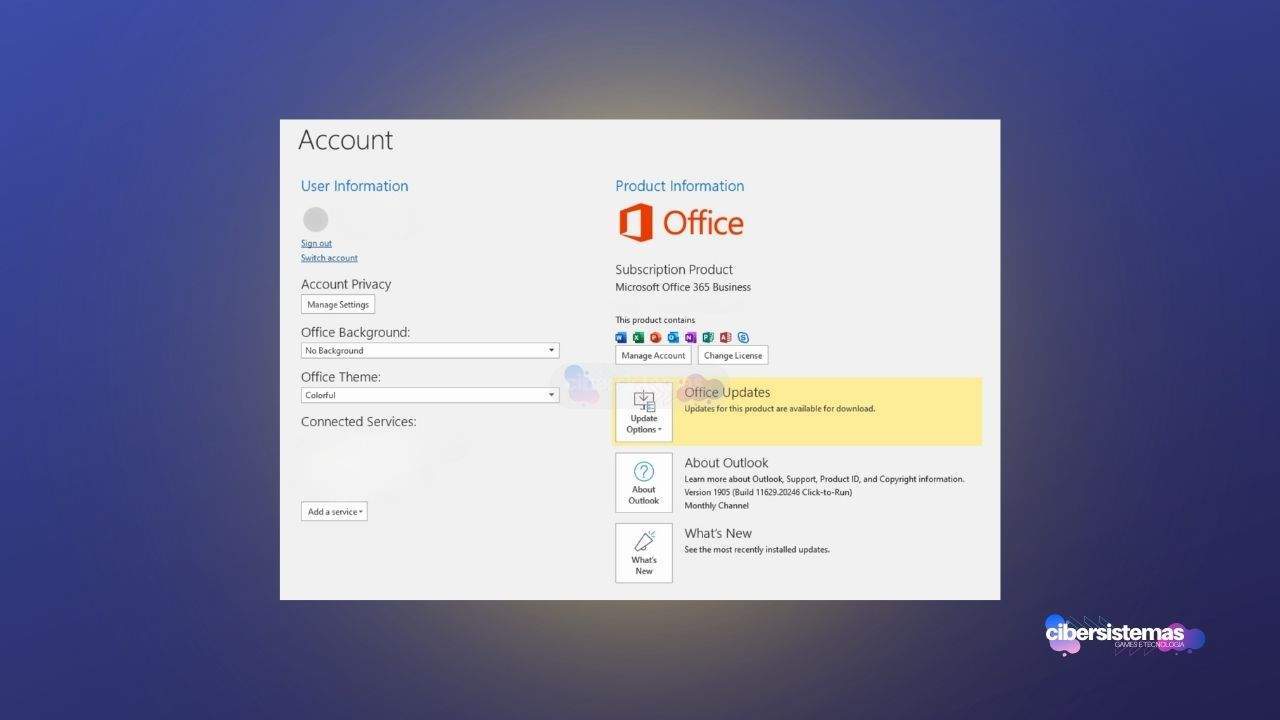Click the version 1905 build text
The image size is (1280, 720).
768,492
